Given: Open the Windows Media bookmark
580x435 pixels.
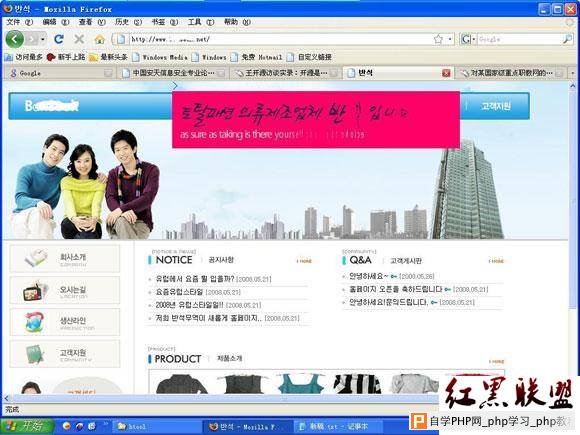Looking at the screenshot, I should [160, 57].
